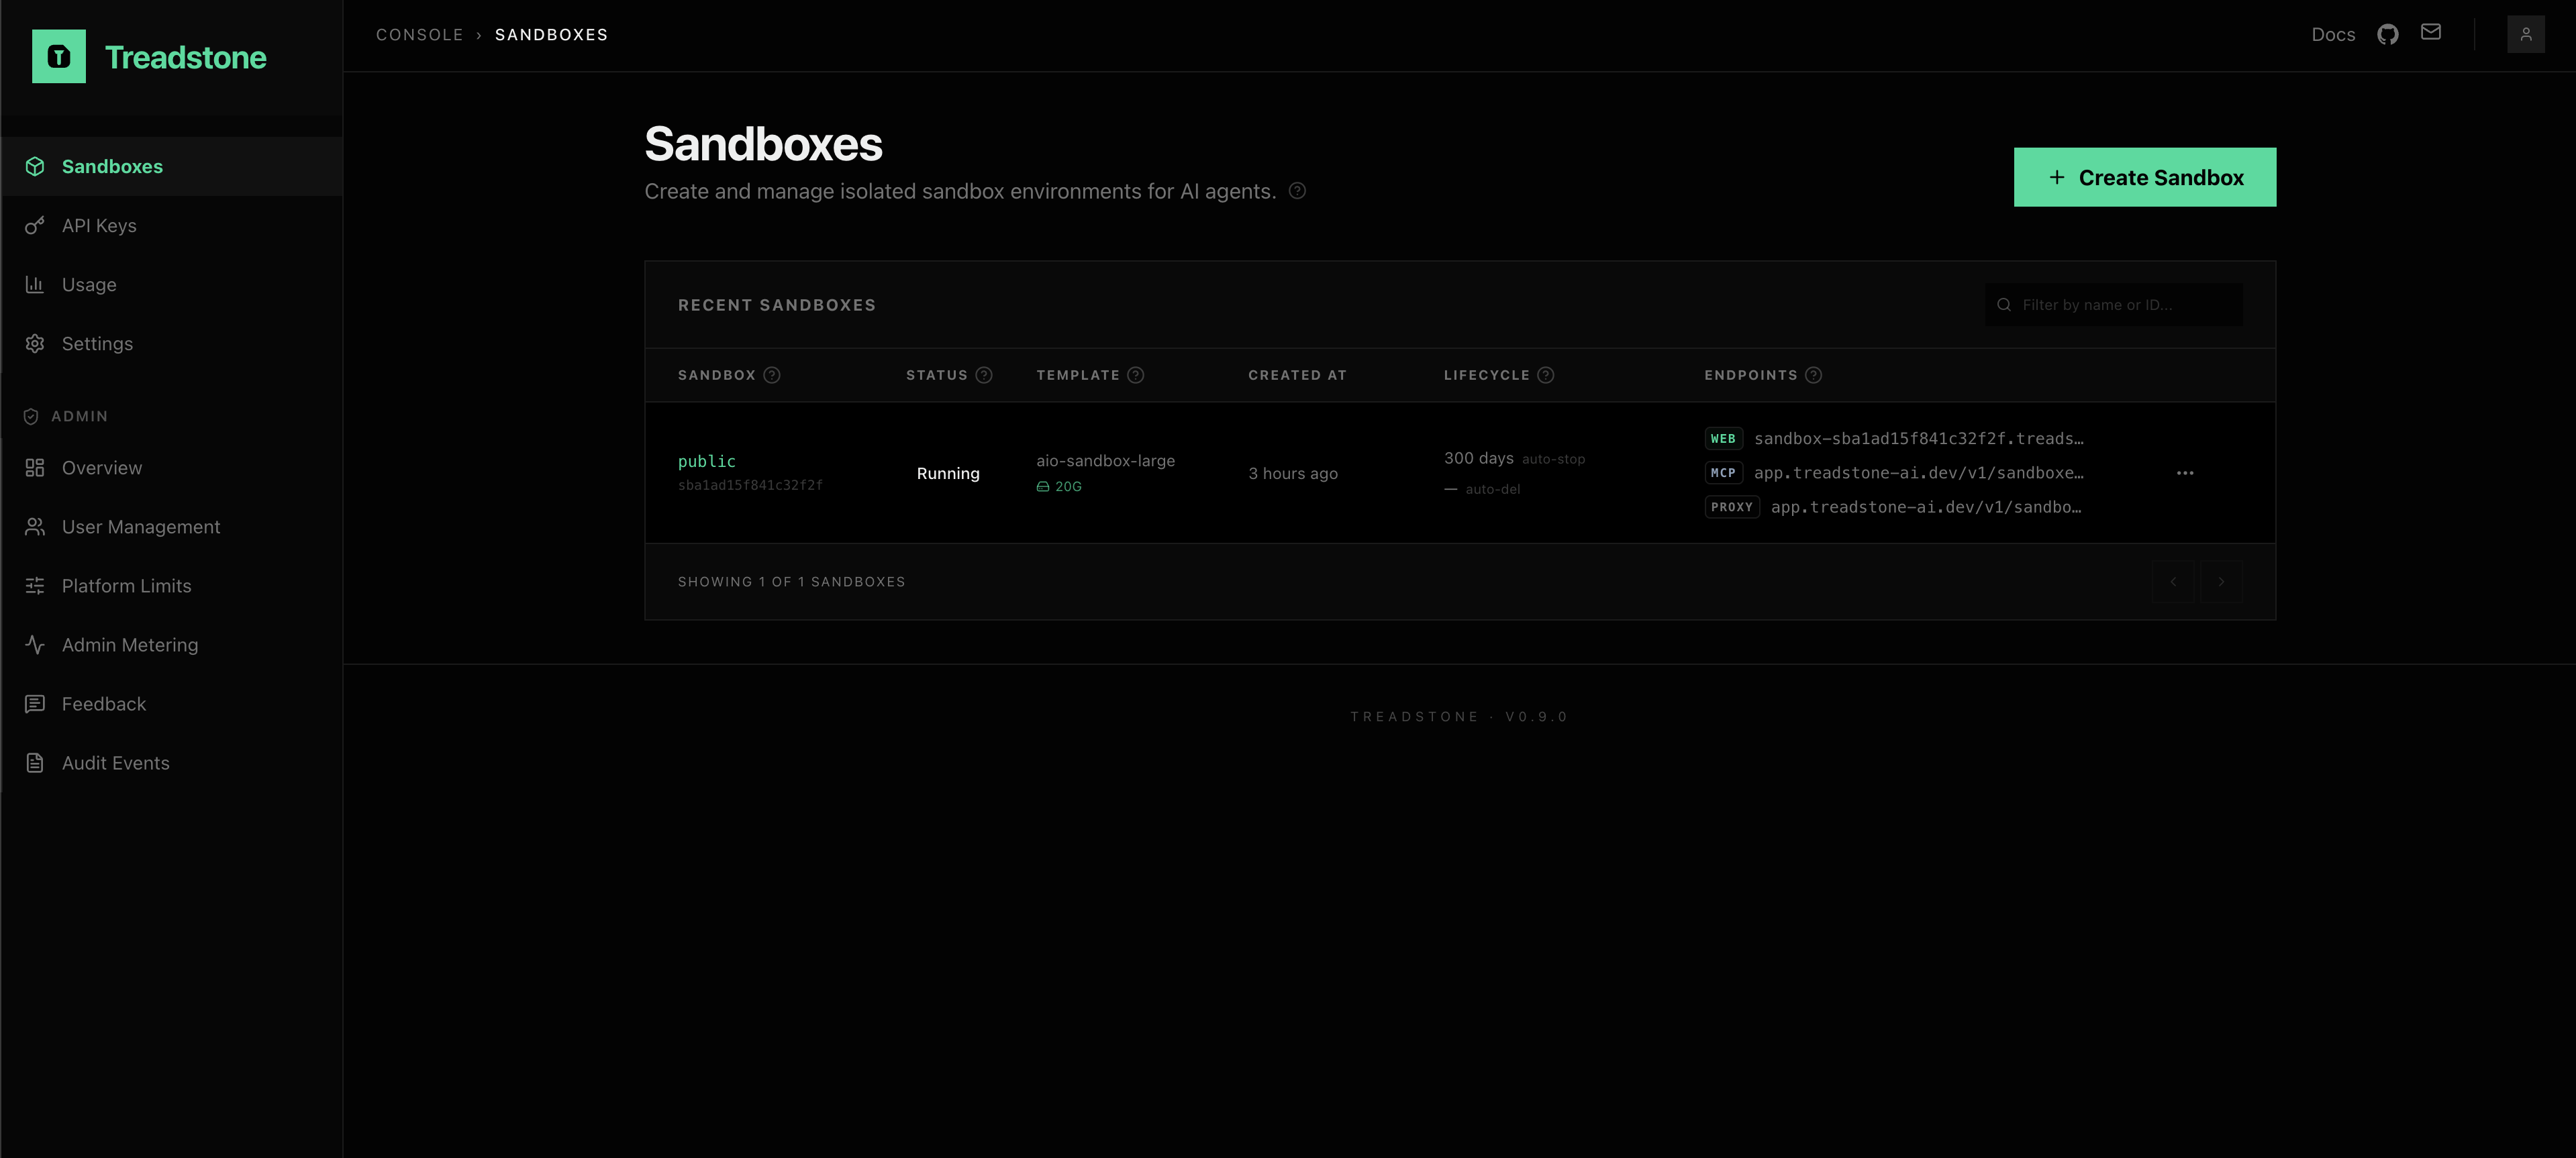Image resolution: width=2576 pixels, height=1158 pixels.
Task: Click the Template column help icon
Action: [1135, 375]
